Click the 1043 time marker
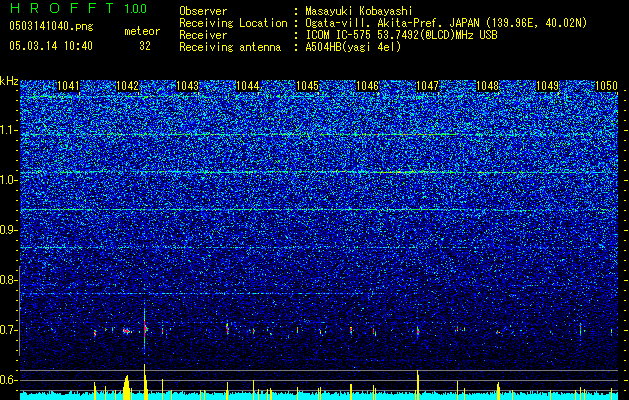This screenshot has height=400, width=629. 187,86
